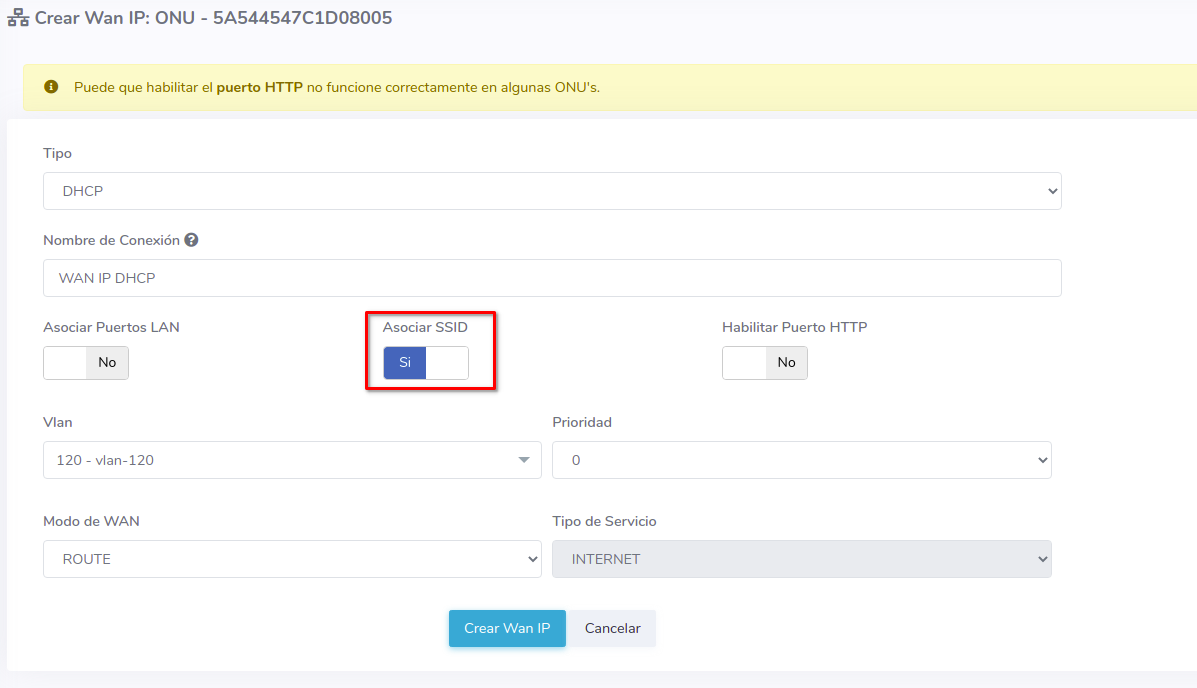Click the info icon in the yellow warning banner
This screenshot has height=688, width=1197.
pyautogui.click(x=52, y=87)
